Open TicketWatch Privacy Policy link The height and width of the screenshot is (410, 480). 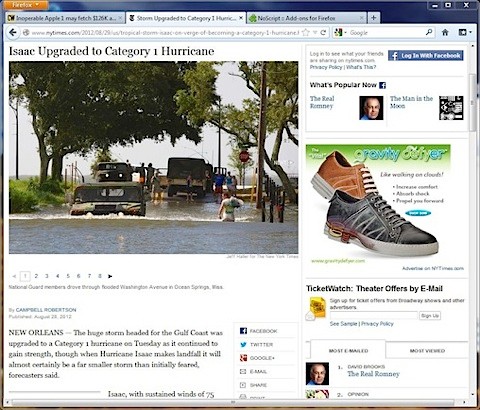(x=377, y=324)
